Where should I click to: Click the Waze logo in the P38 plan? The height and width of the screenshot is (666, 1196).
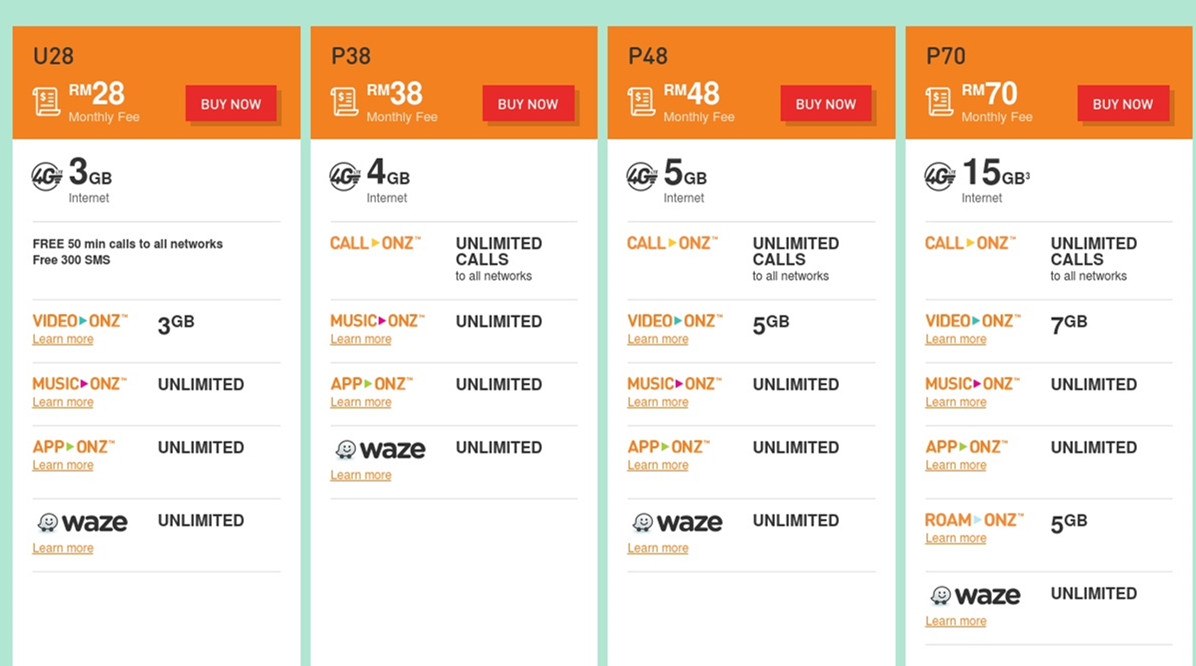pos(380,449)
